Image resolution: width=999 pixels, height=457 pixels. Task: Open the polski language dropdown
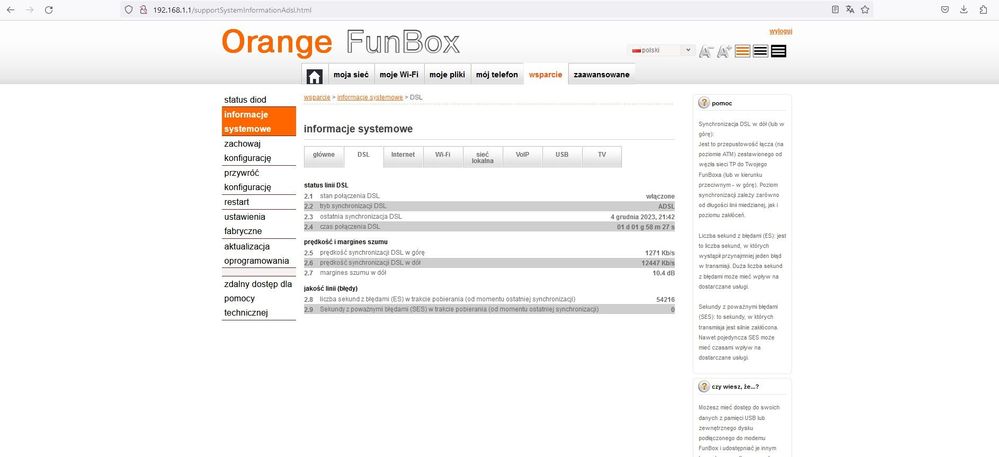661,50
